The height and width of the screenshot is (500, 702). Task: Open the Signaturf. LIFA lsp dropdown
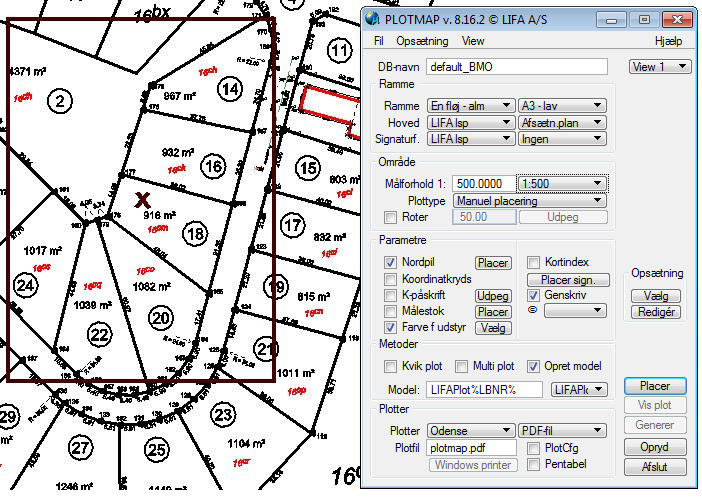tap(471, 139)
